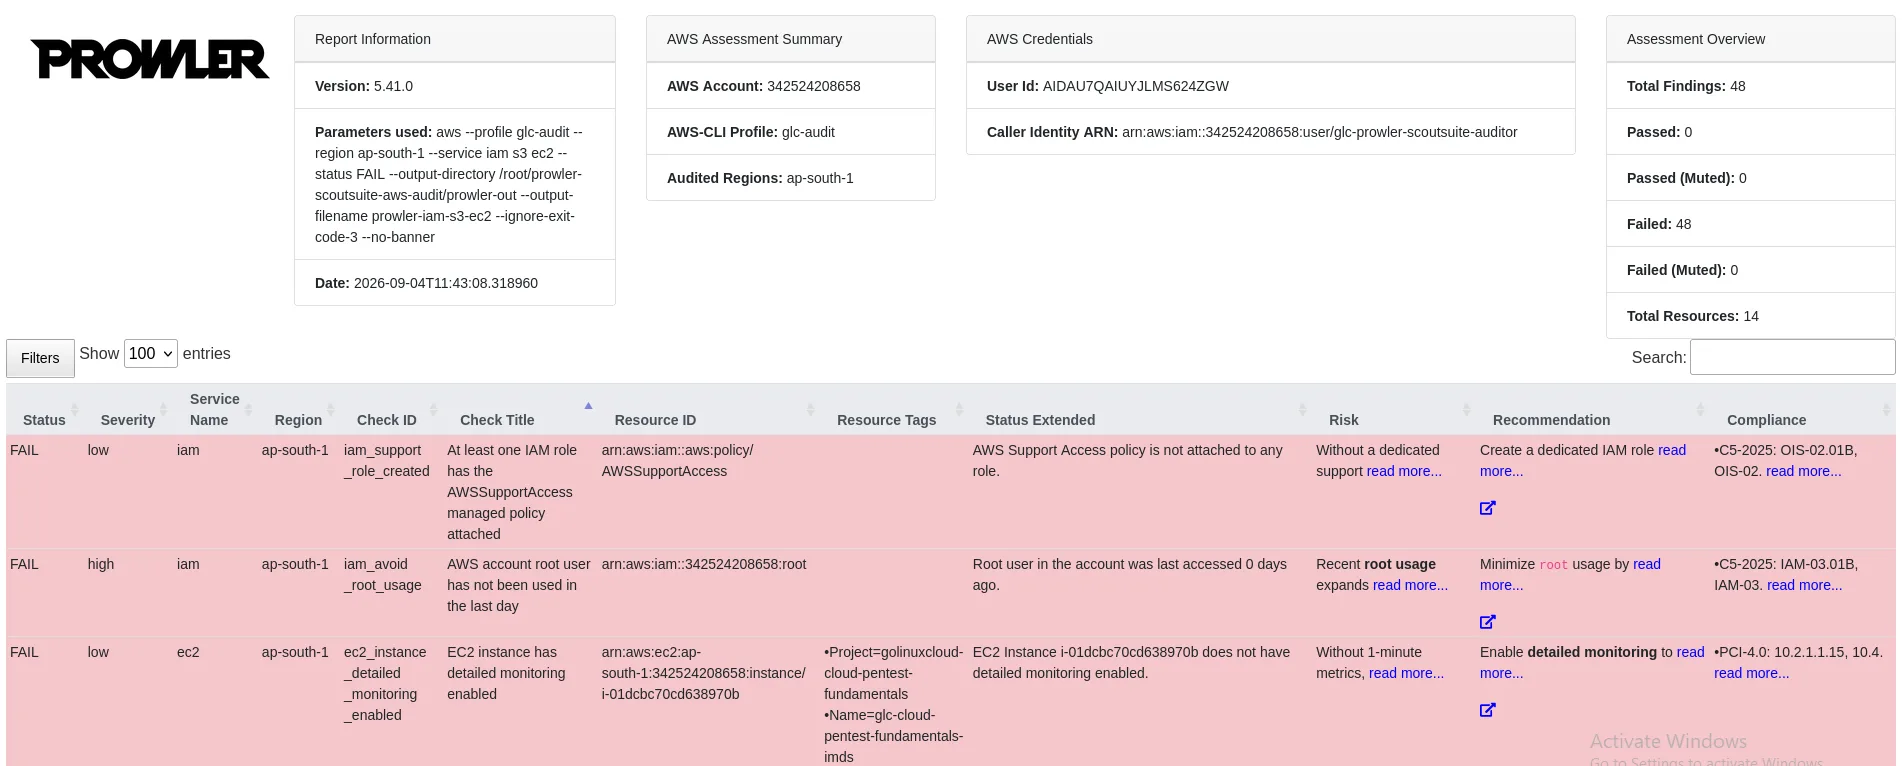Expand Compliance read more for IAM-03
The image size is (1902, 766).
(1804, 585)
